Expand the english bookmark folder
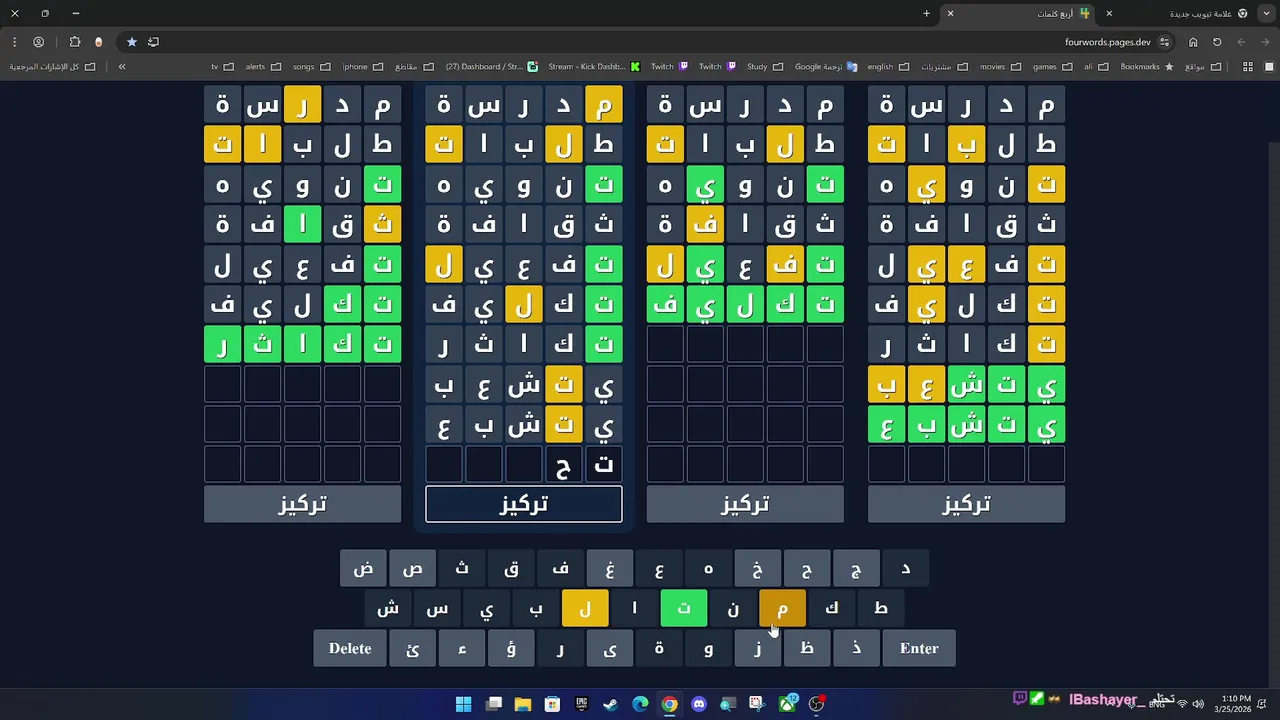The height and width of the screenshot is (720, 1280). click(888, 67)
